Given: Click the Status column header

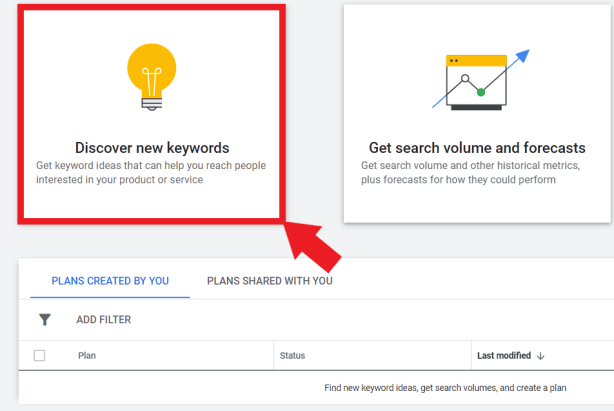Looking at the screenshot, I should (293, 355).
